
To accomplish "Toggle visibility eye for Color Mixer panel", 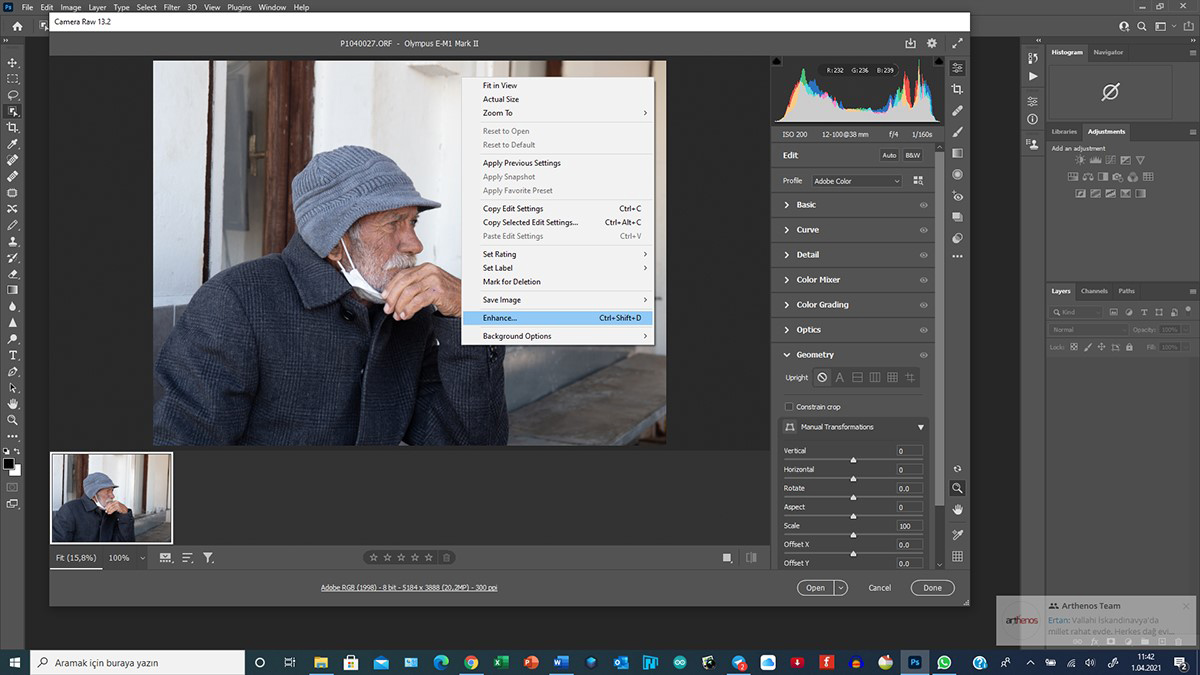I will pos(923,280).
